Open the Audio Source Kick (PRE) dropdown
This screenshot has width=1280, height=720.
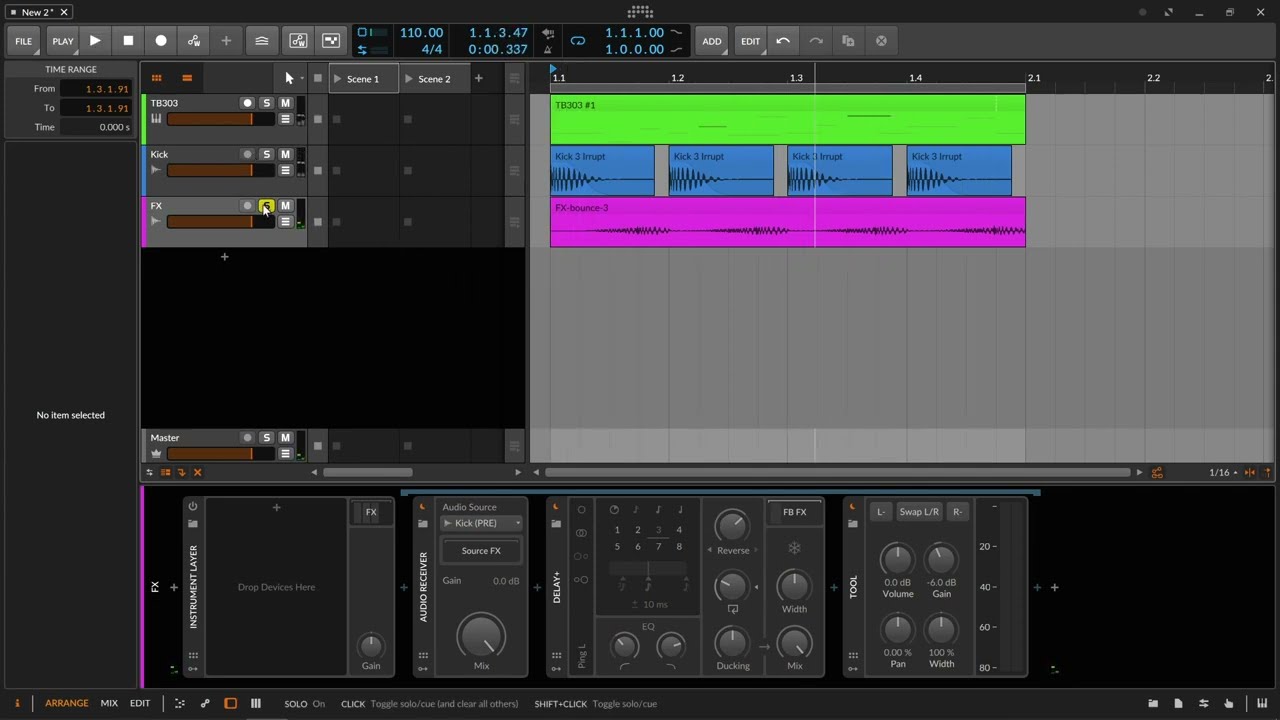(x=481, y=523)
